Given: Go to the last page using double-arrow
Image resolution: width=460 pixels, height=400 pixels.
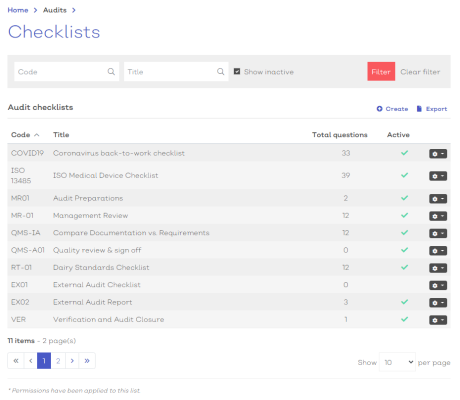Looking at the screenshot, I should pyautogui.click(x=87, y=361).
